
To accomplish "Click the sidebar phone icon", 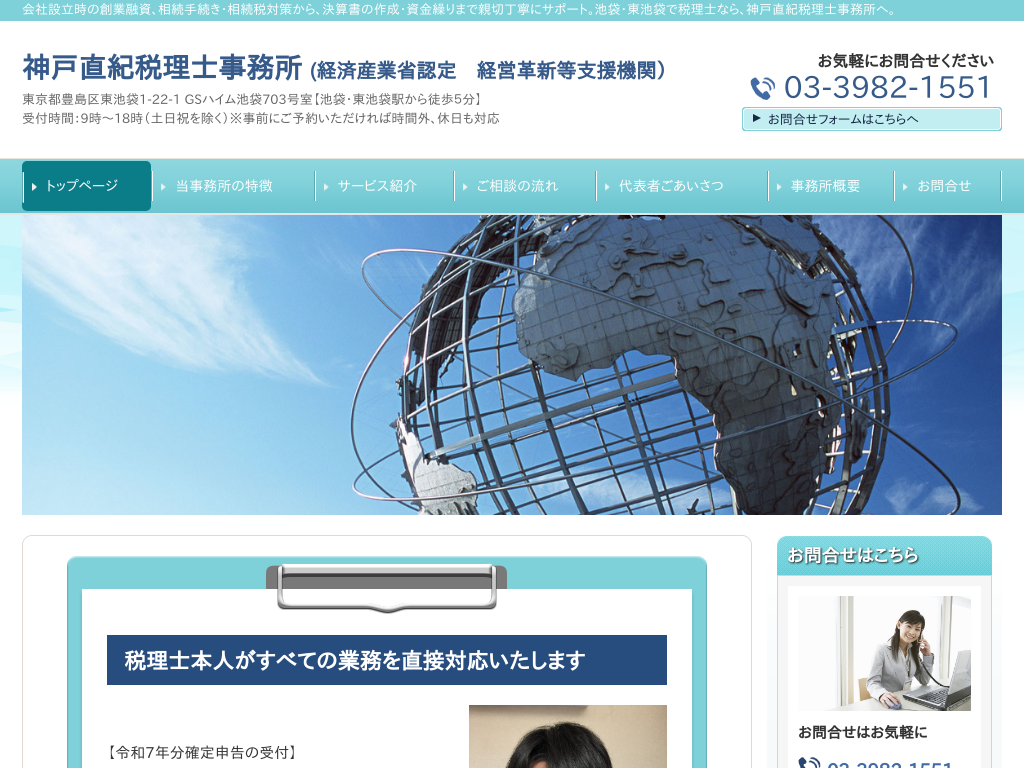I will (x=809, y=762).
